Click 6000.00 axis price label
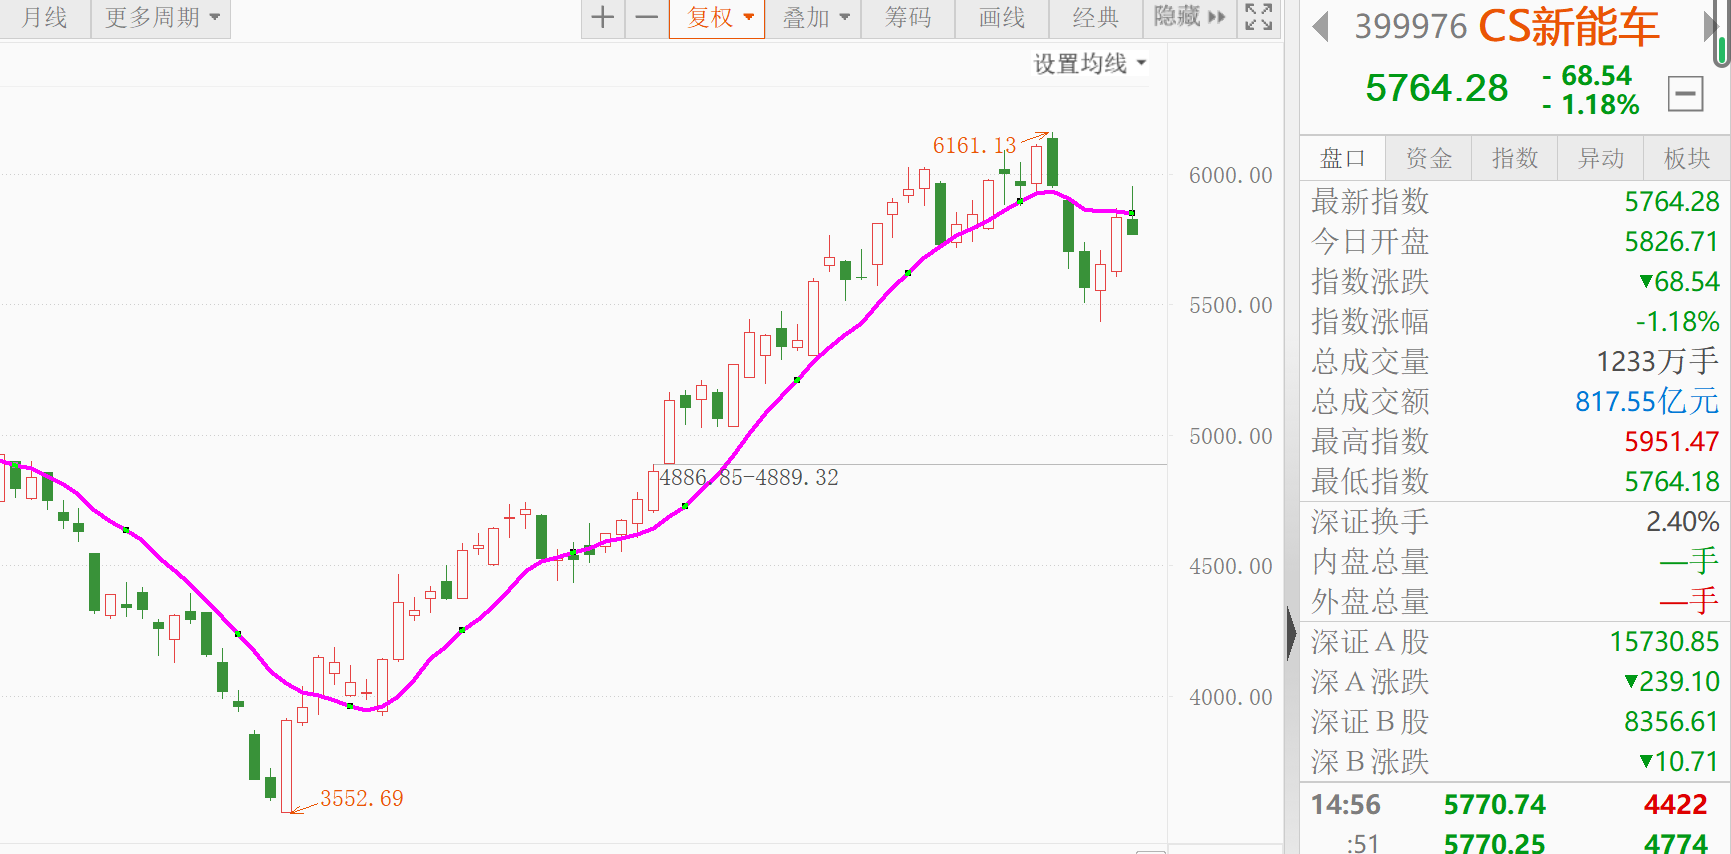This screenshot has height=854, width=1731. tap(1230, 176)
